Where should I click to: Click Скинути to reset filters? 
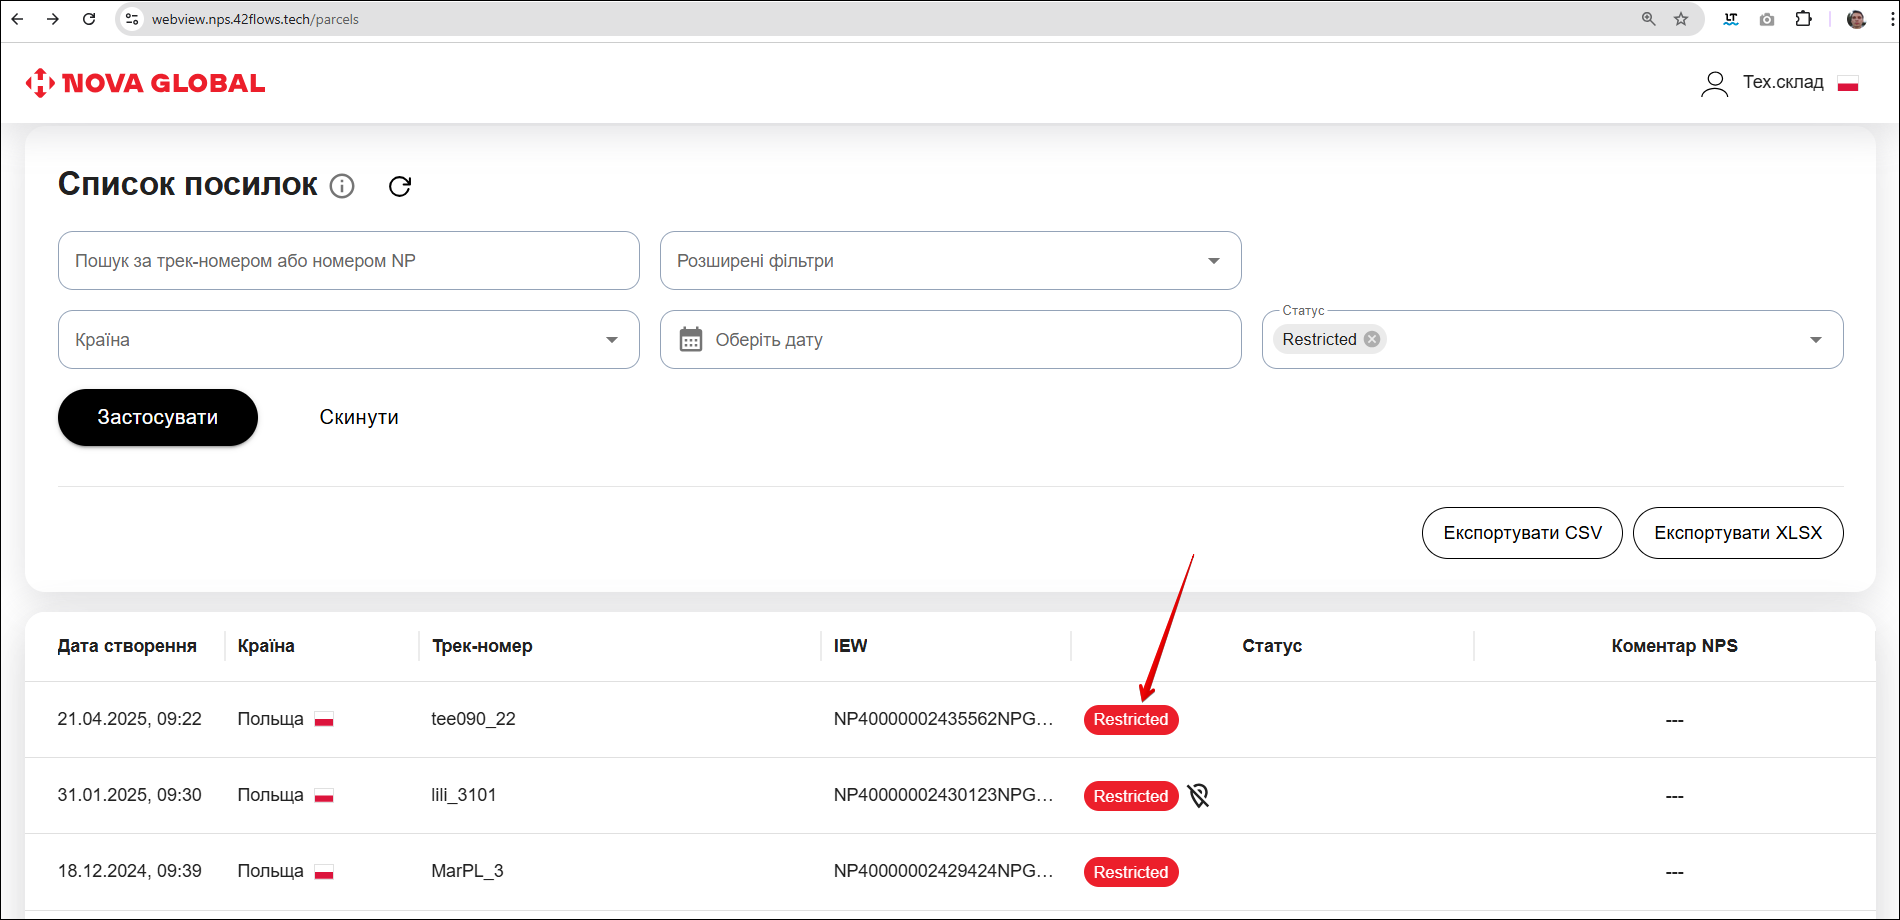click(x=358, y=418)
